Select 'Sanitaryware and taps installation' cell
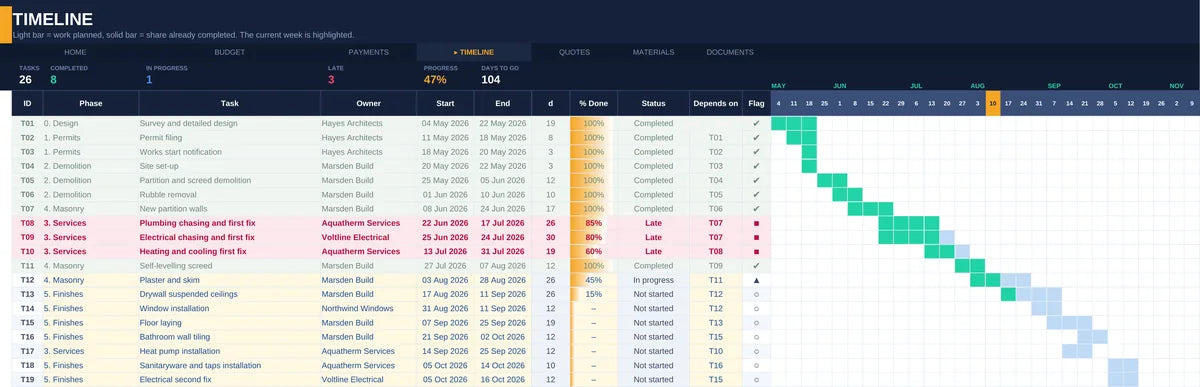Viewport: 1200px width, 387px height. [229, 366]
